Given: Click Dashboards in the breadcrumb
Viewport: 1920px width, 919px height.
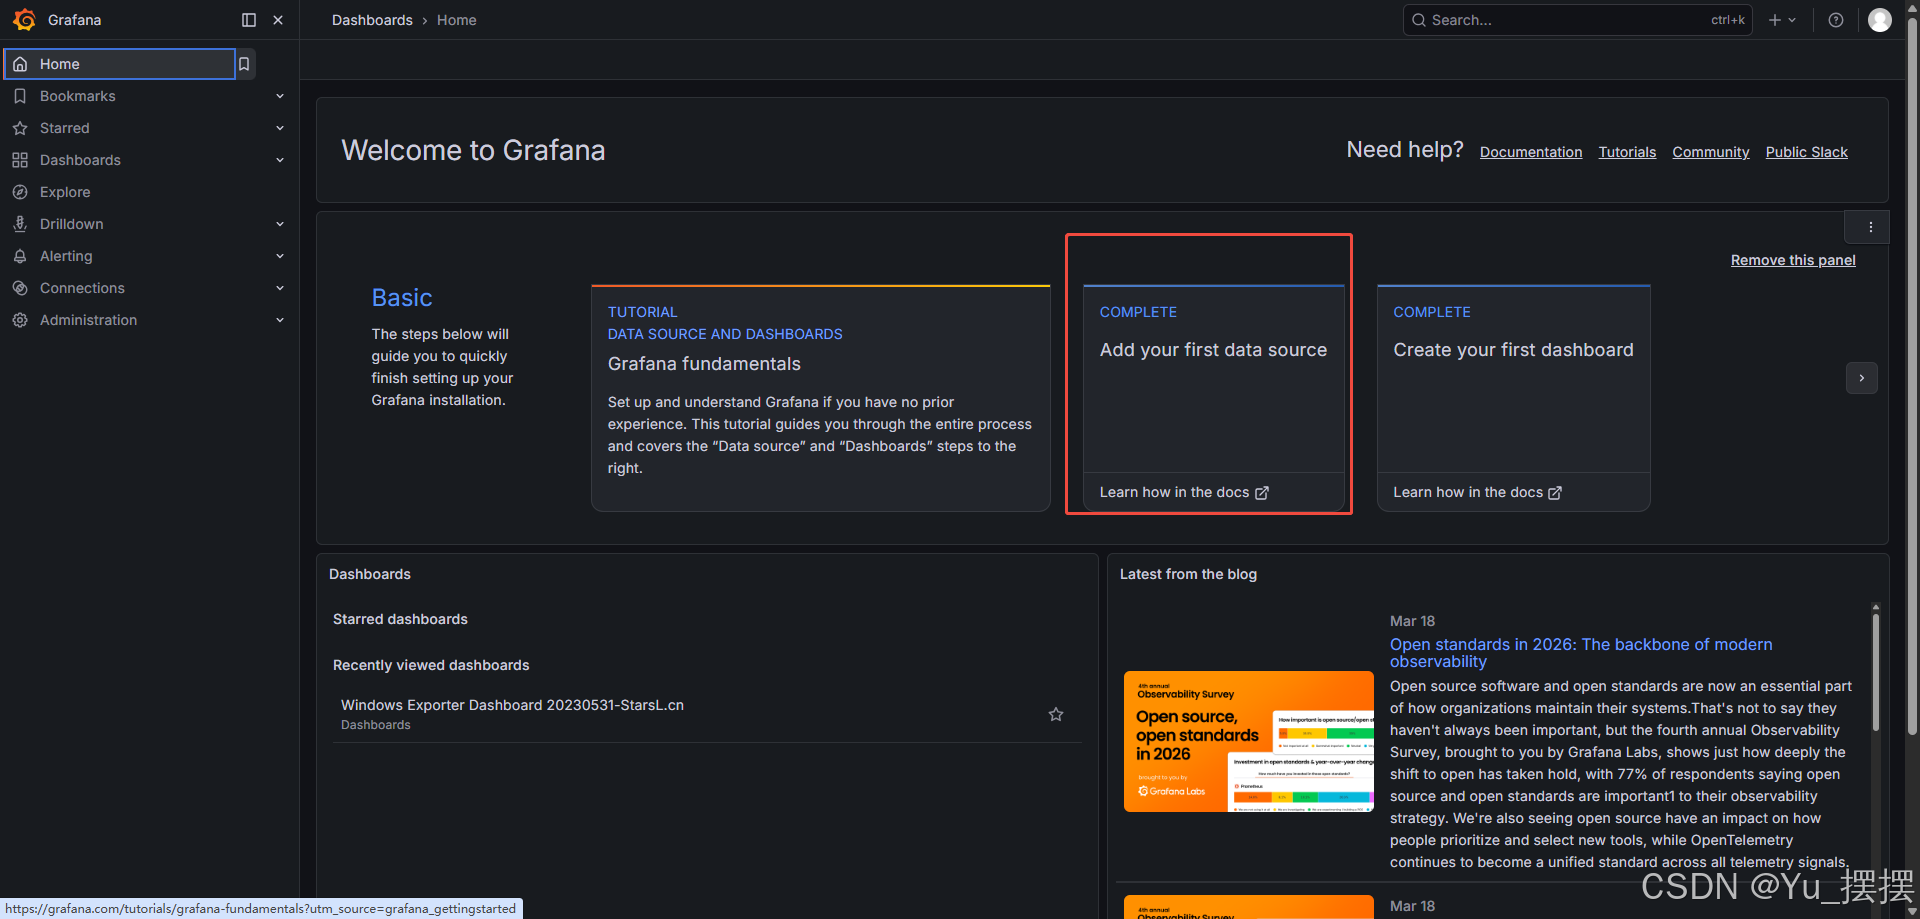Looking at the screenshot, I should coord(372,20).
